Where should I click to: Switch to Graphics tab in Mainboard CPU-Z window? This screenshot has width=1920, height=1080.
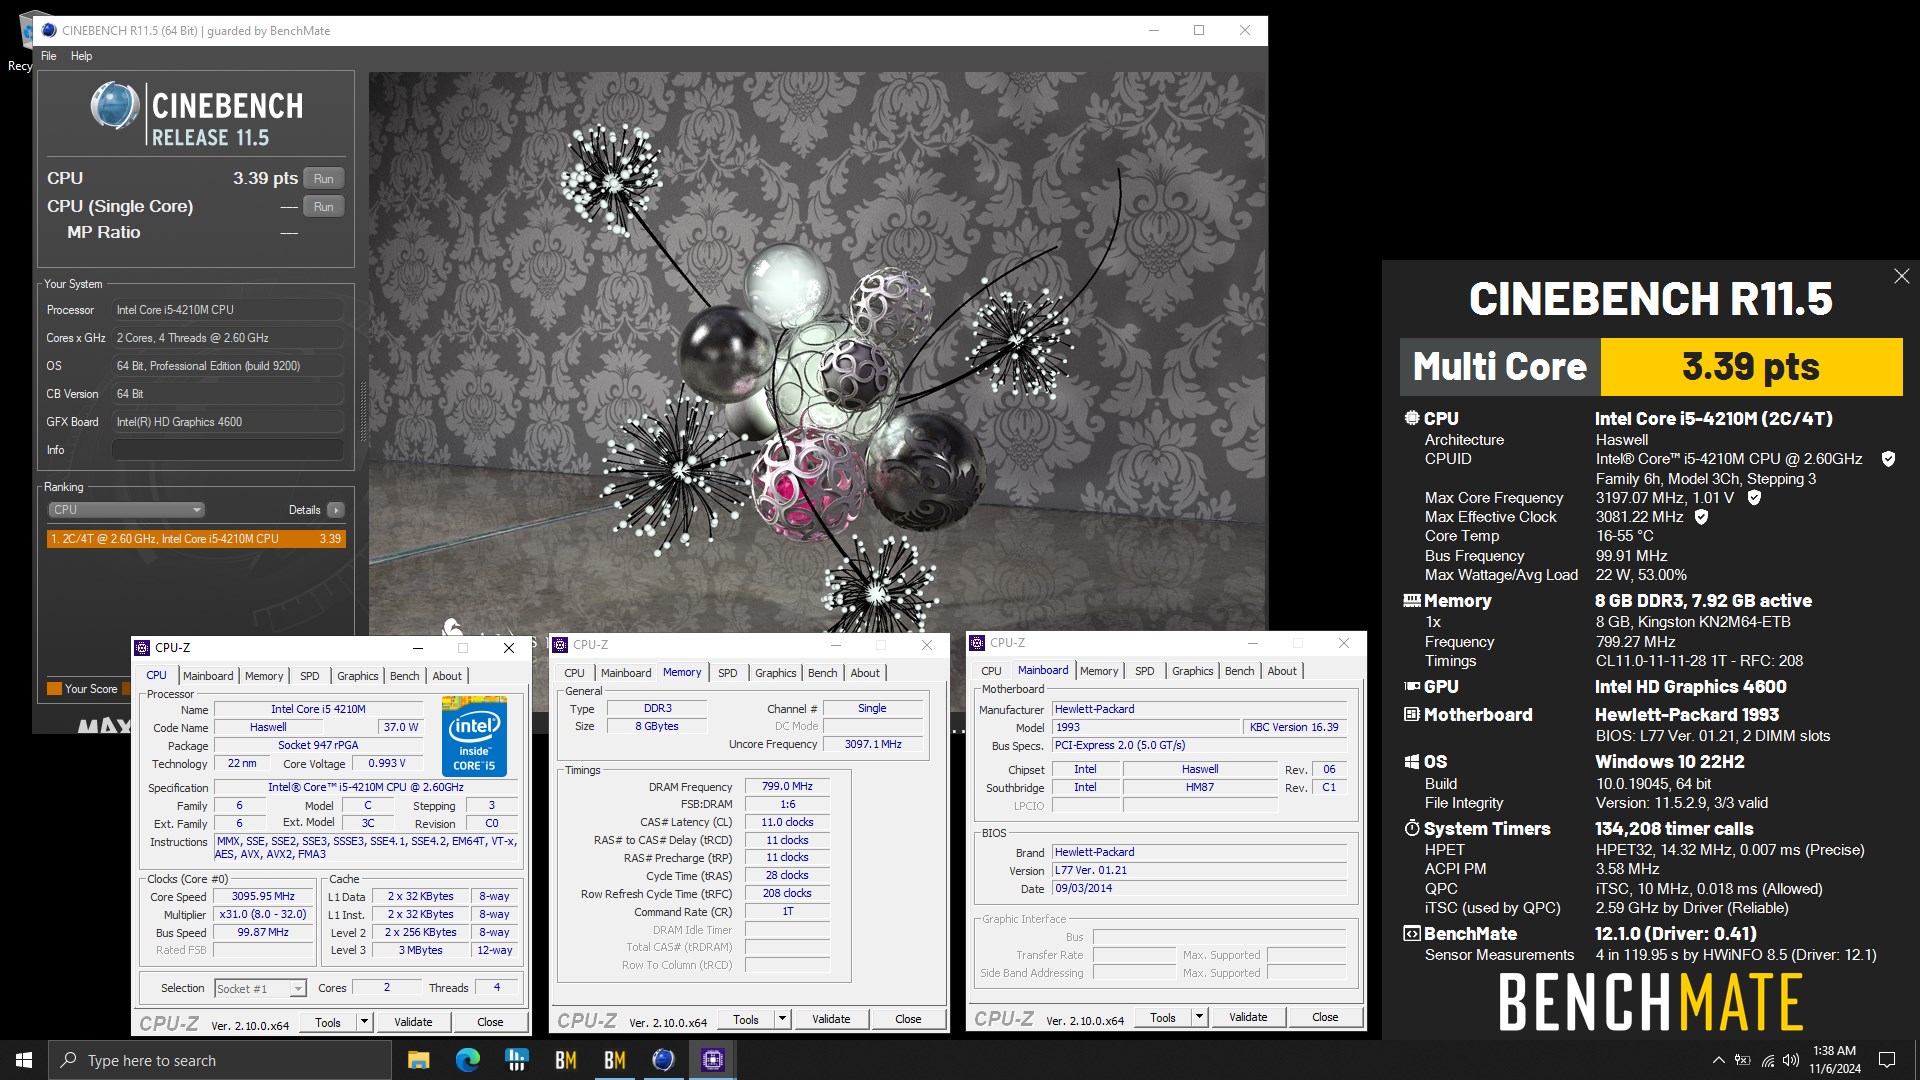(x=1193, y=671)
